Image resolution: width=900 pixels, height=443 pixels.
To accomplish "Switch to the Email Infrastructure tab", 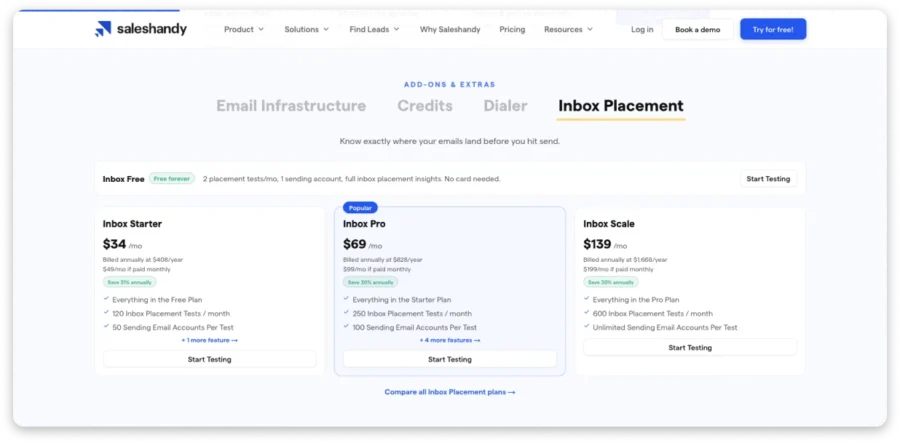I will coord(291,106).
